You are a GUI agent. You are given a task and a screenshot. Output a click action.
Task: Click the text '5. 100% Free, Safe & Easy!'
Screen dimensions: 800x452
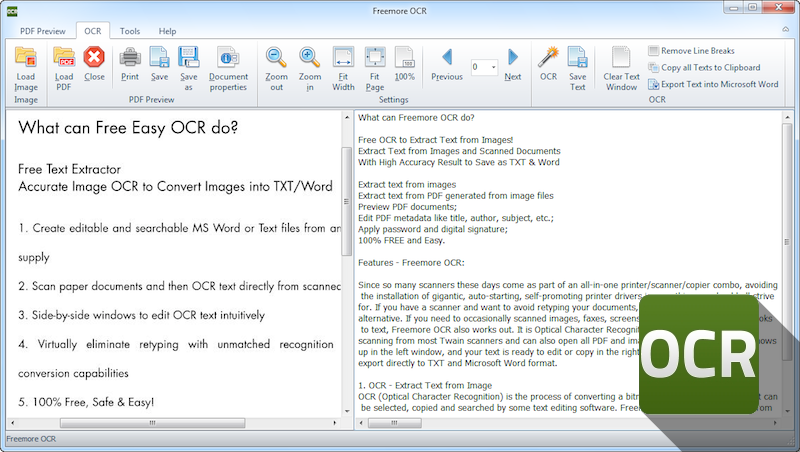pyautogui.click(x=86, y=403)
